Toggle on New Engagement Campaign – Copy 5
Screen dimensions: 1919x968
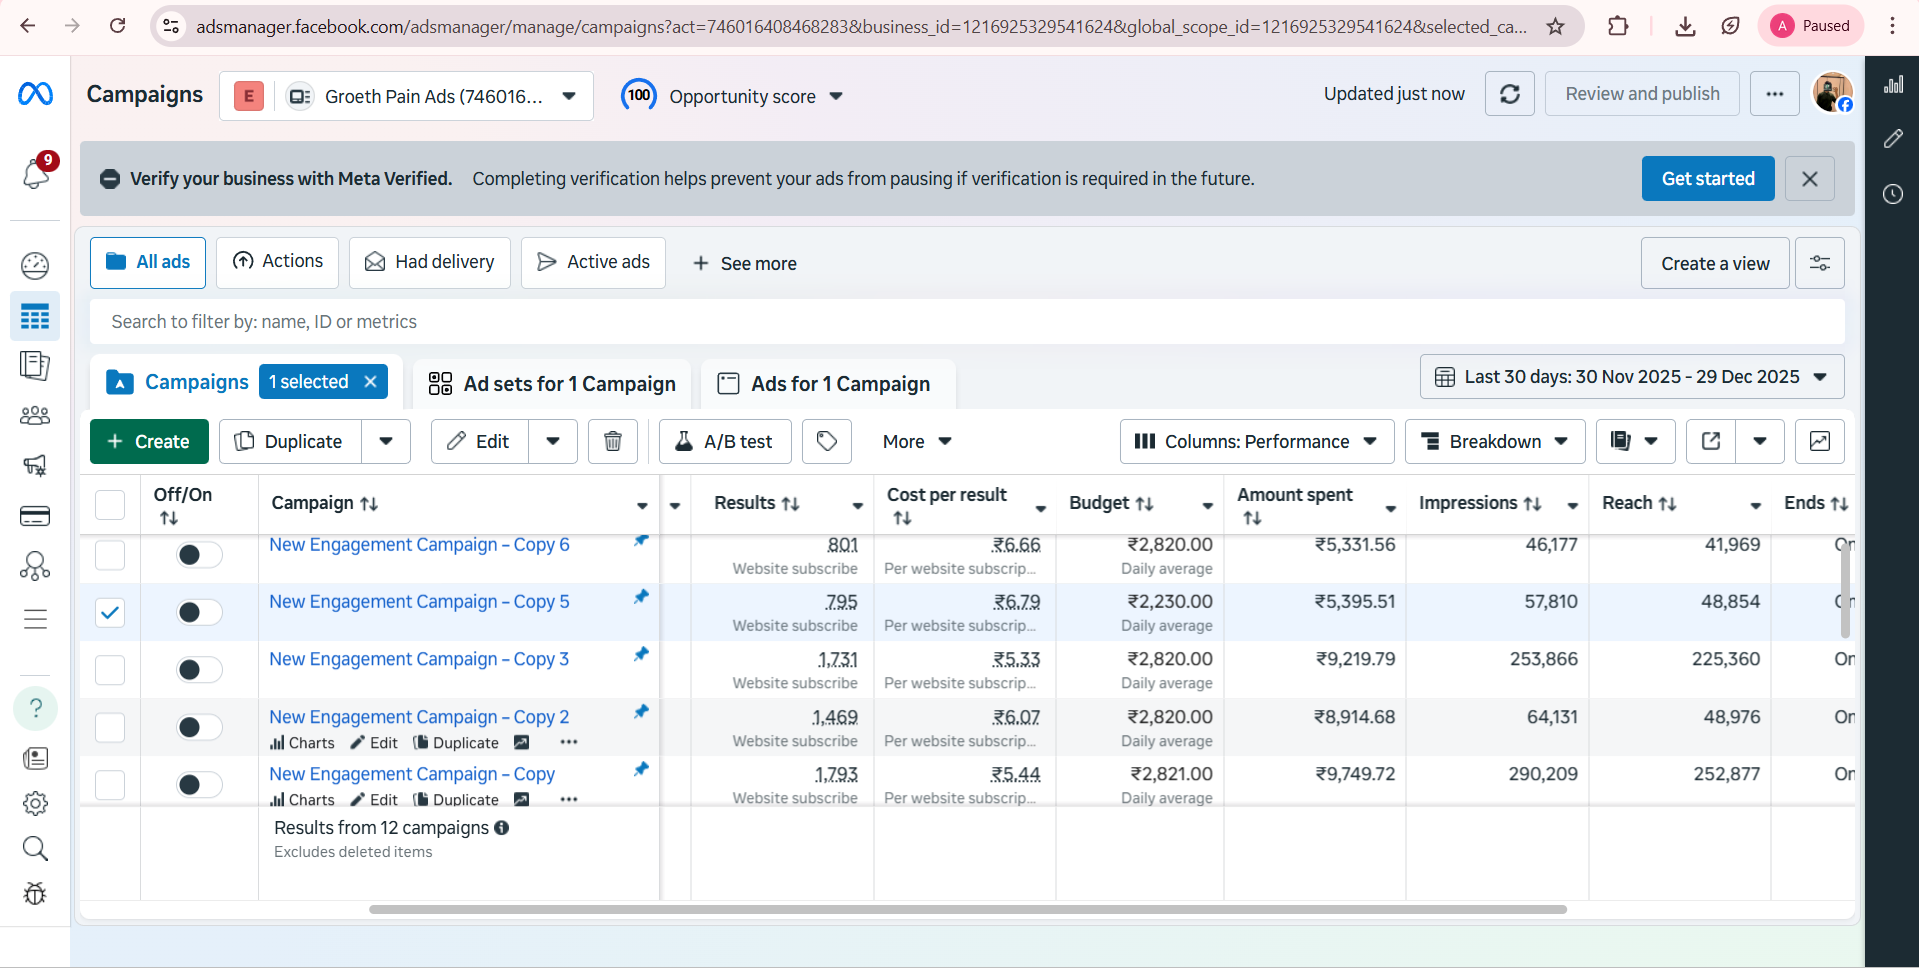click(x=199, y=612)
